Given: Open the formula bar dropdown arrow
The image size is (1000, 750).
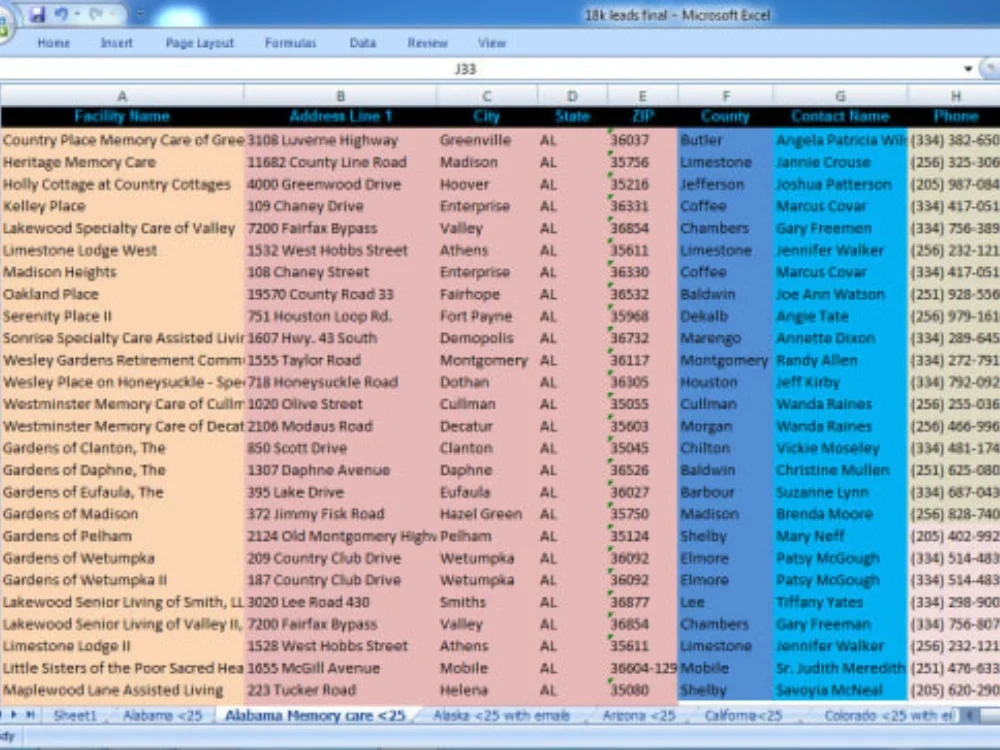Looking at the screenshot, I should pos(968,69).
